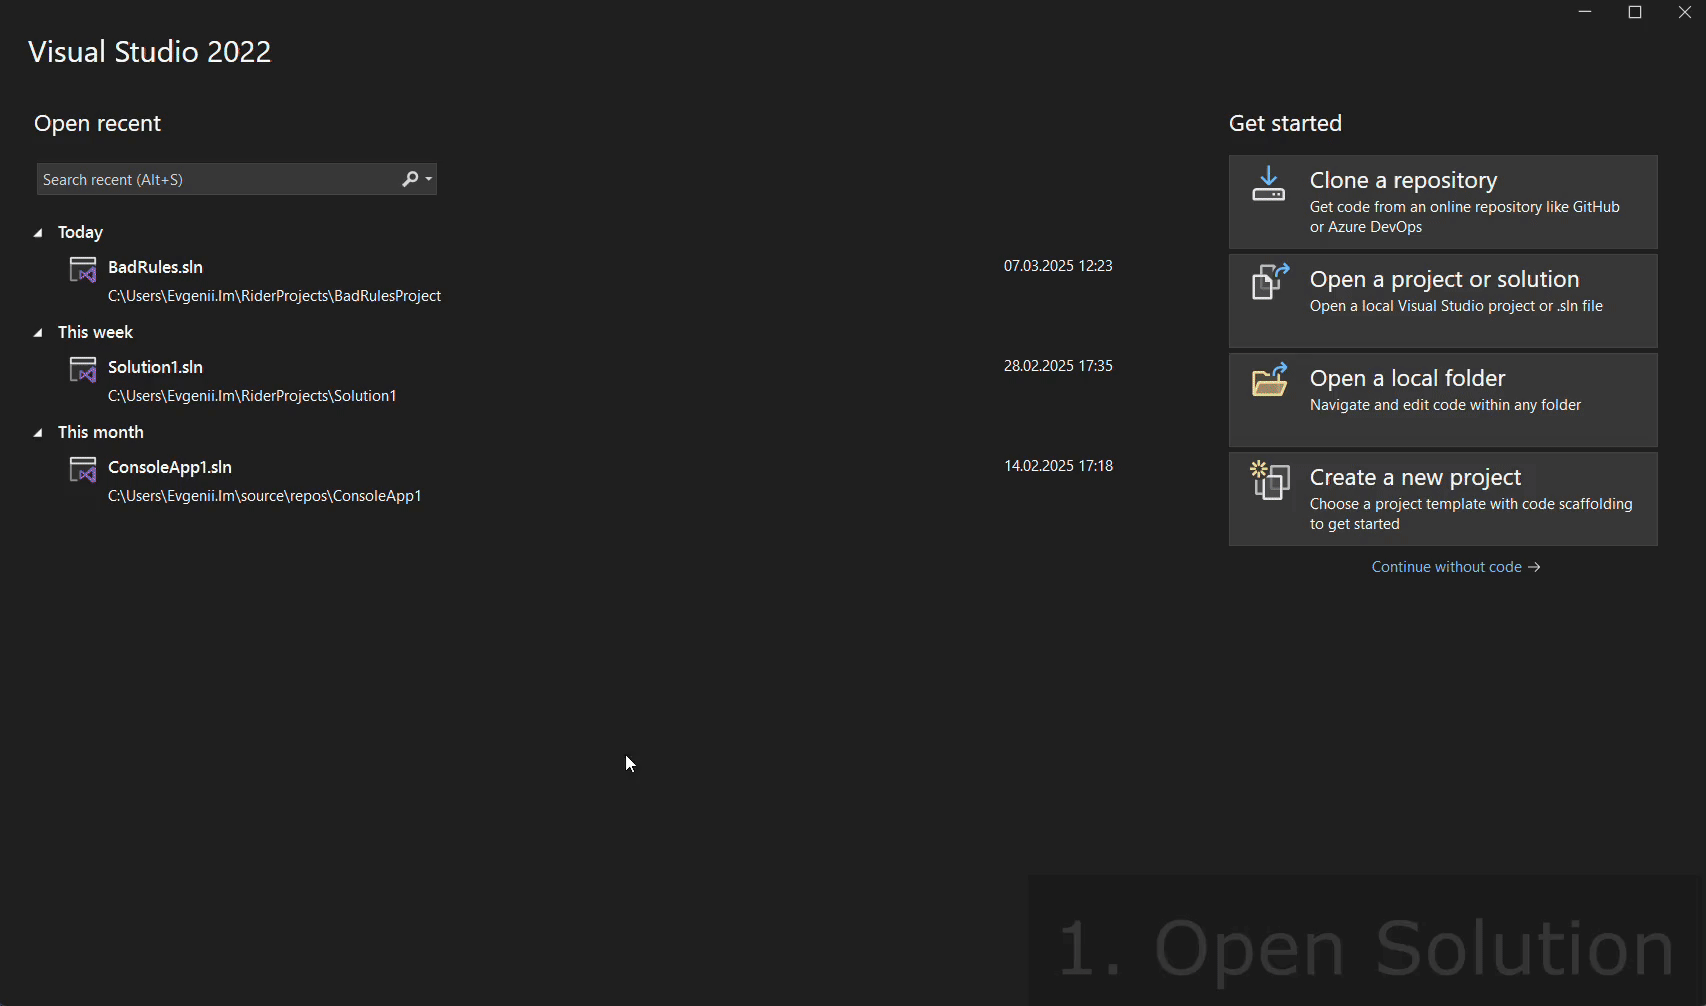The width and height of the screenshot is (1706, 1006).
Task: Click the Open a project or solution icon
Action: 1270,282
